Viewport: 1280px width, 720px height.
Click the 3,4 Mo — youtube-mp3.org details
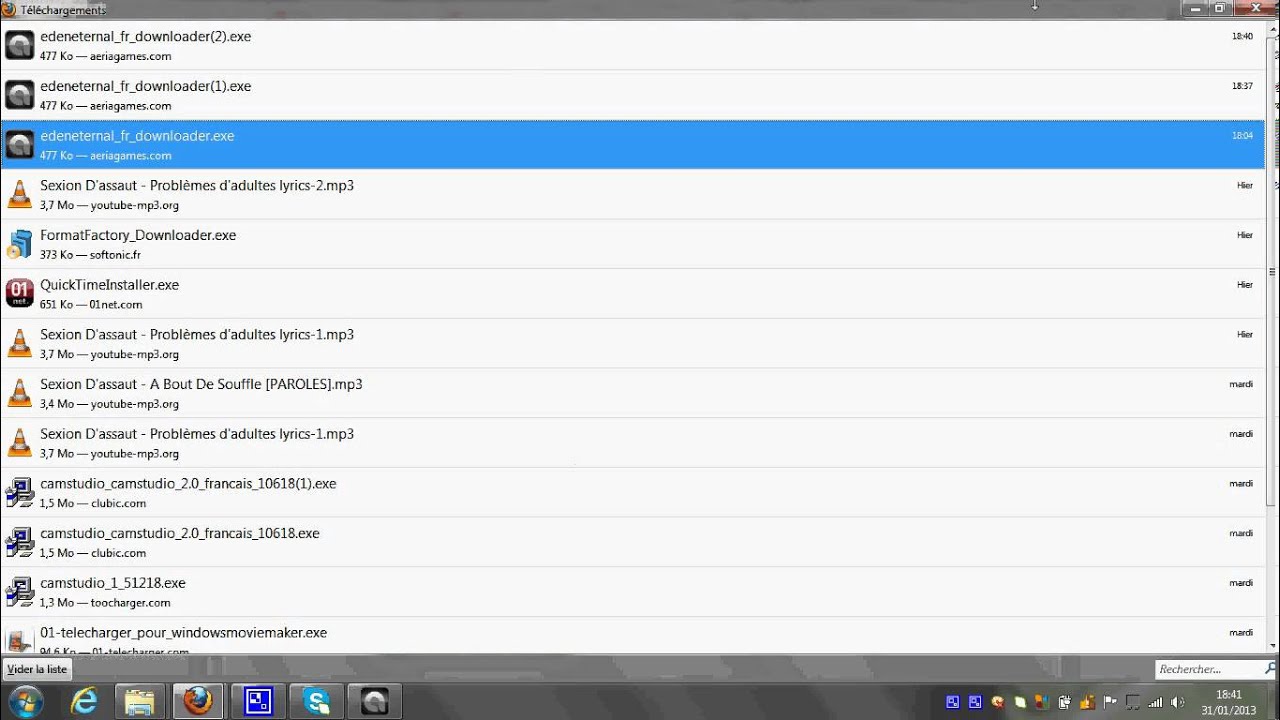109,404
